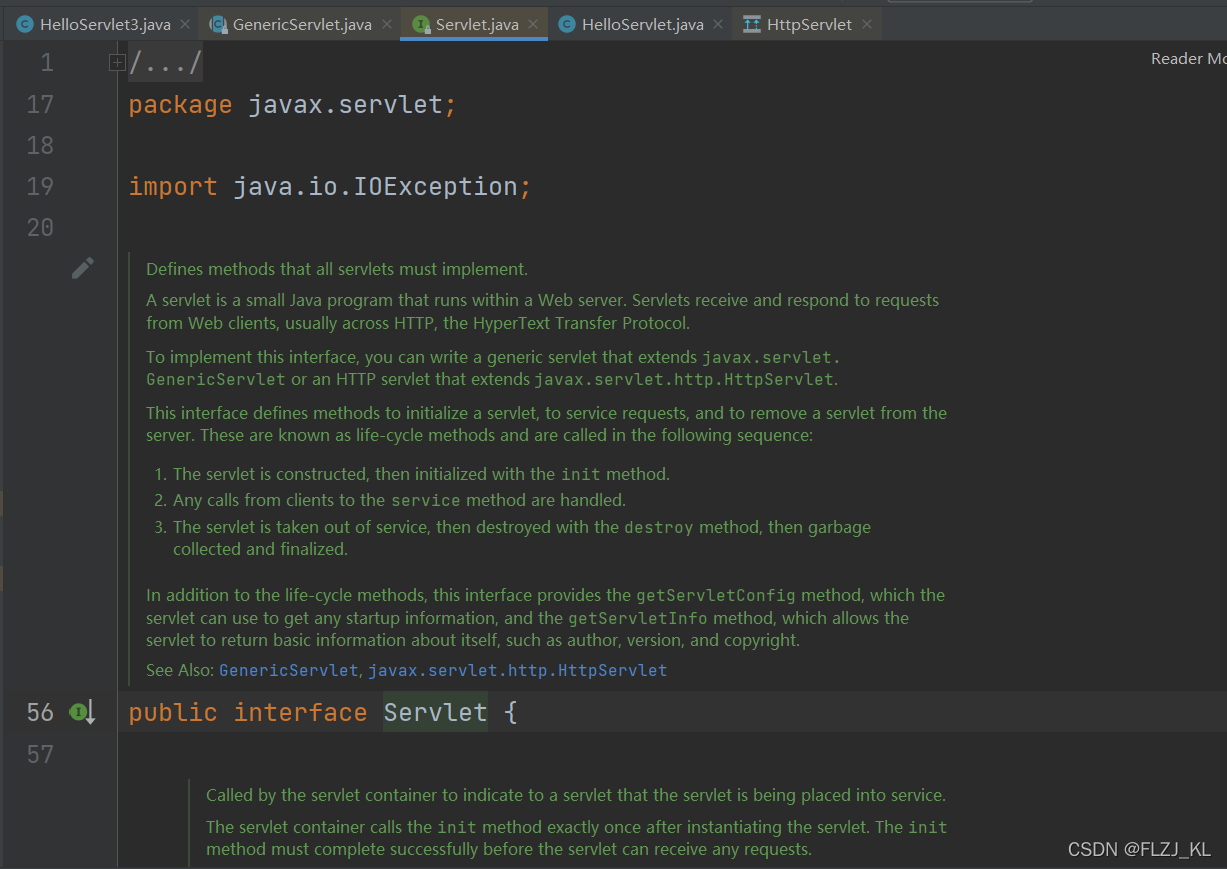Click the GenericServlet.java locked class icon
This screenshot has height=869, width=1227.
[217, 24]
